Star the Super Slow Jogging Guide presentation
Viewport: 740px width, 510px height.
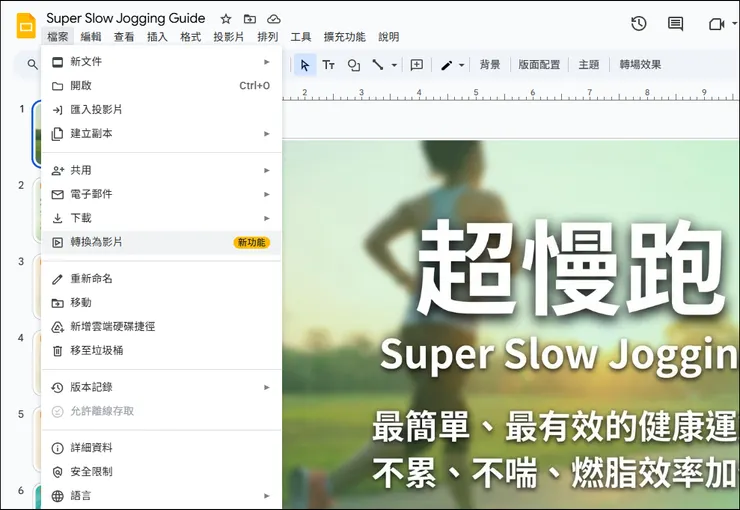point(226,19)
